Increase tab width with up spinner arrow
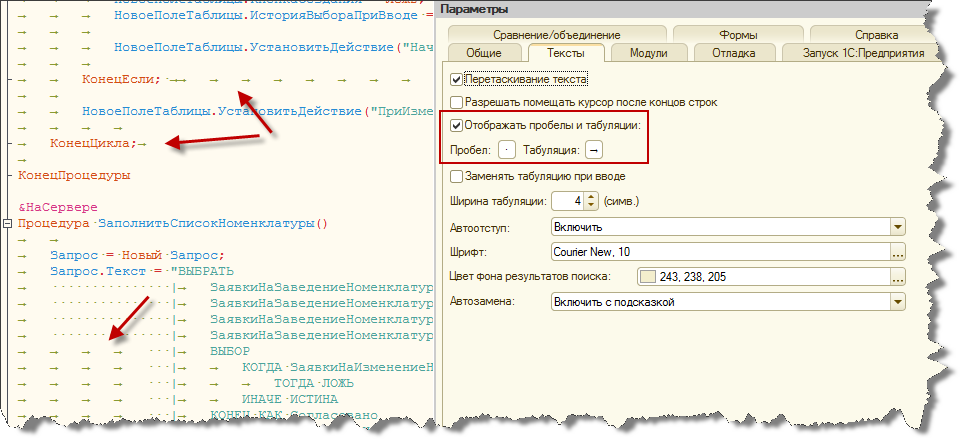The image size is (960, 439). (x=590, y=196)
